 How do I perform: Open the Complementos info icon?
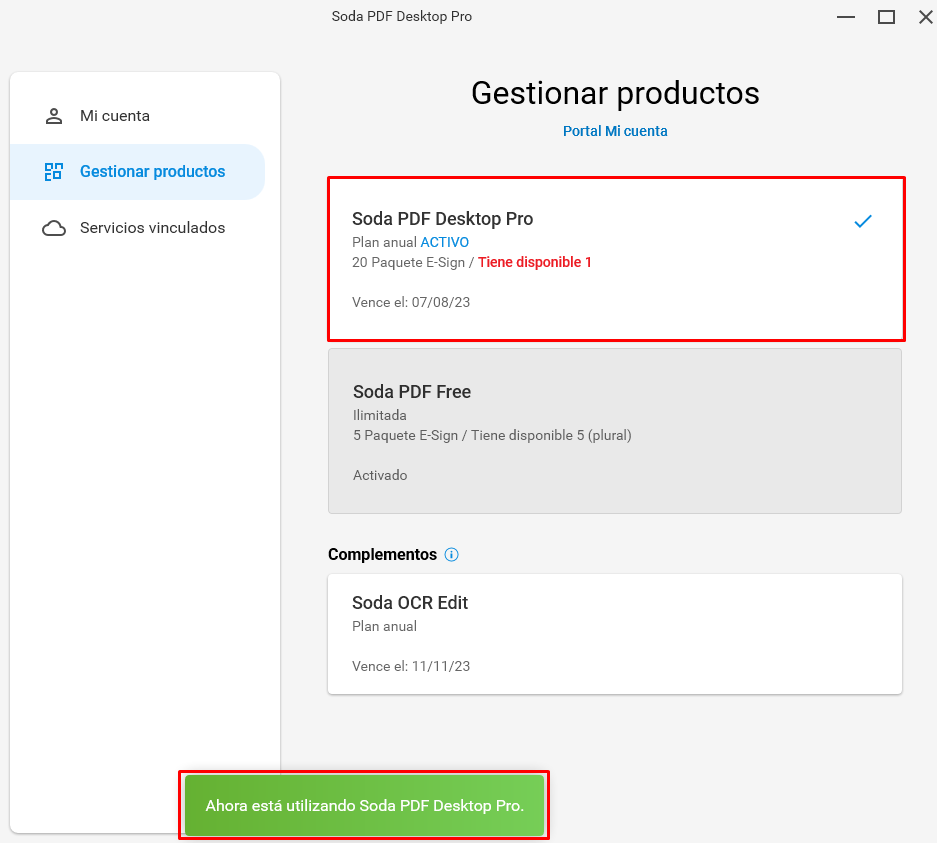452,554
